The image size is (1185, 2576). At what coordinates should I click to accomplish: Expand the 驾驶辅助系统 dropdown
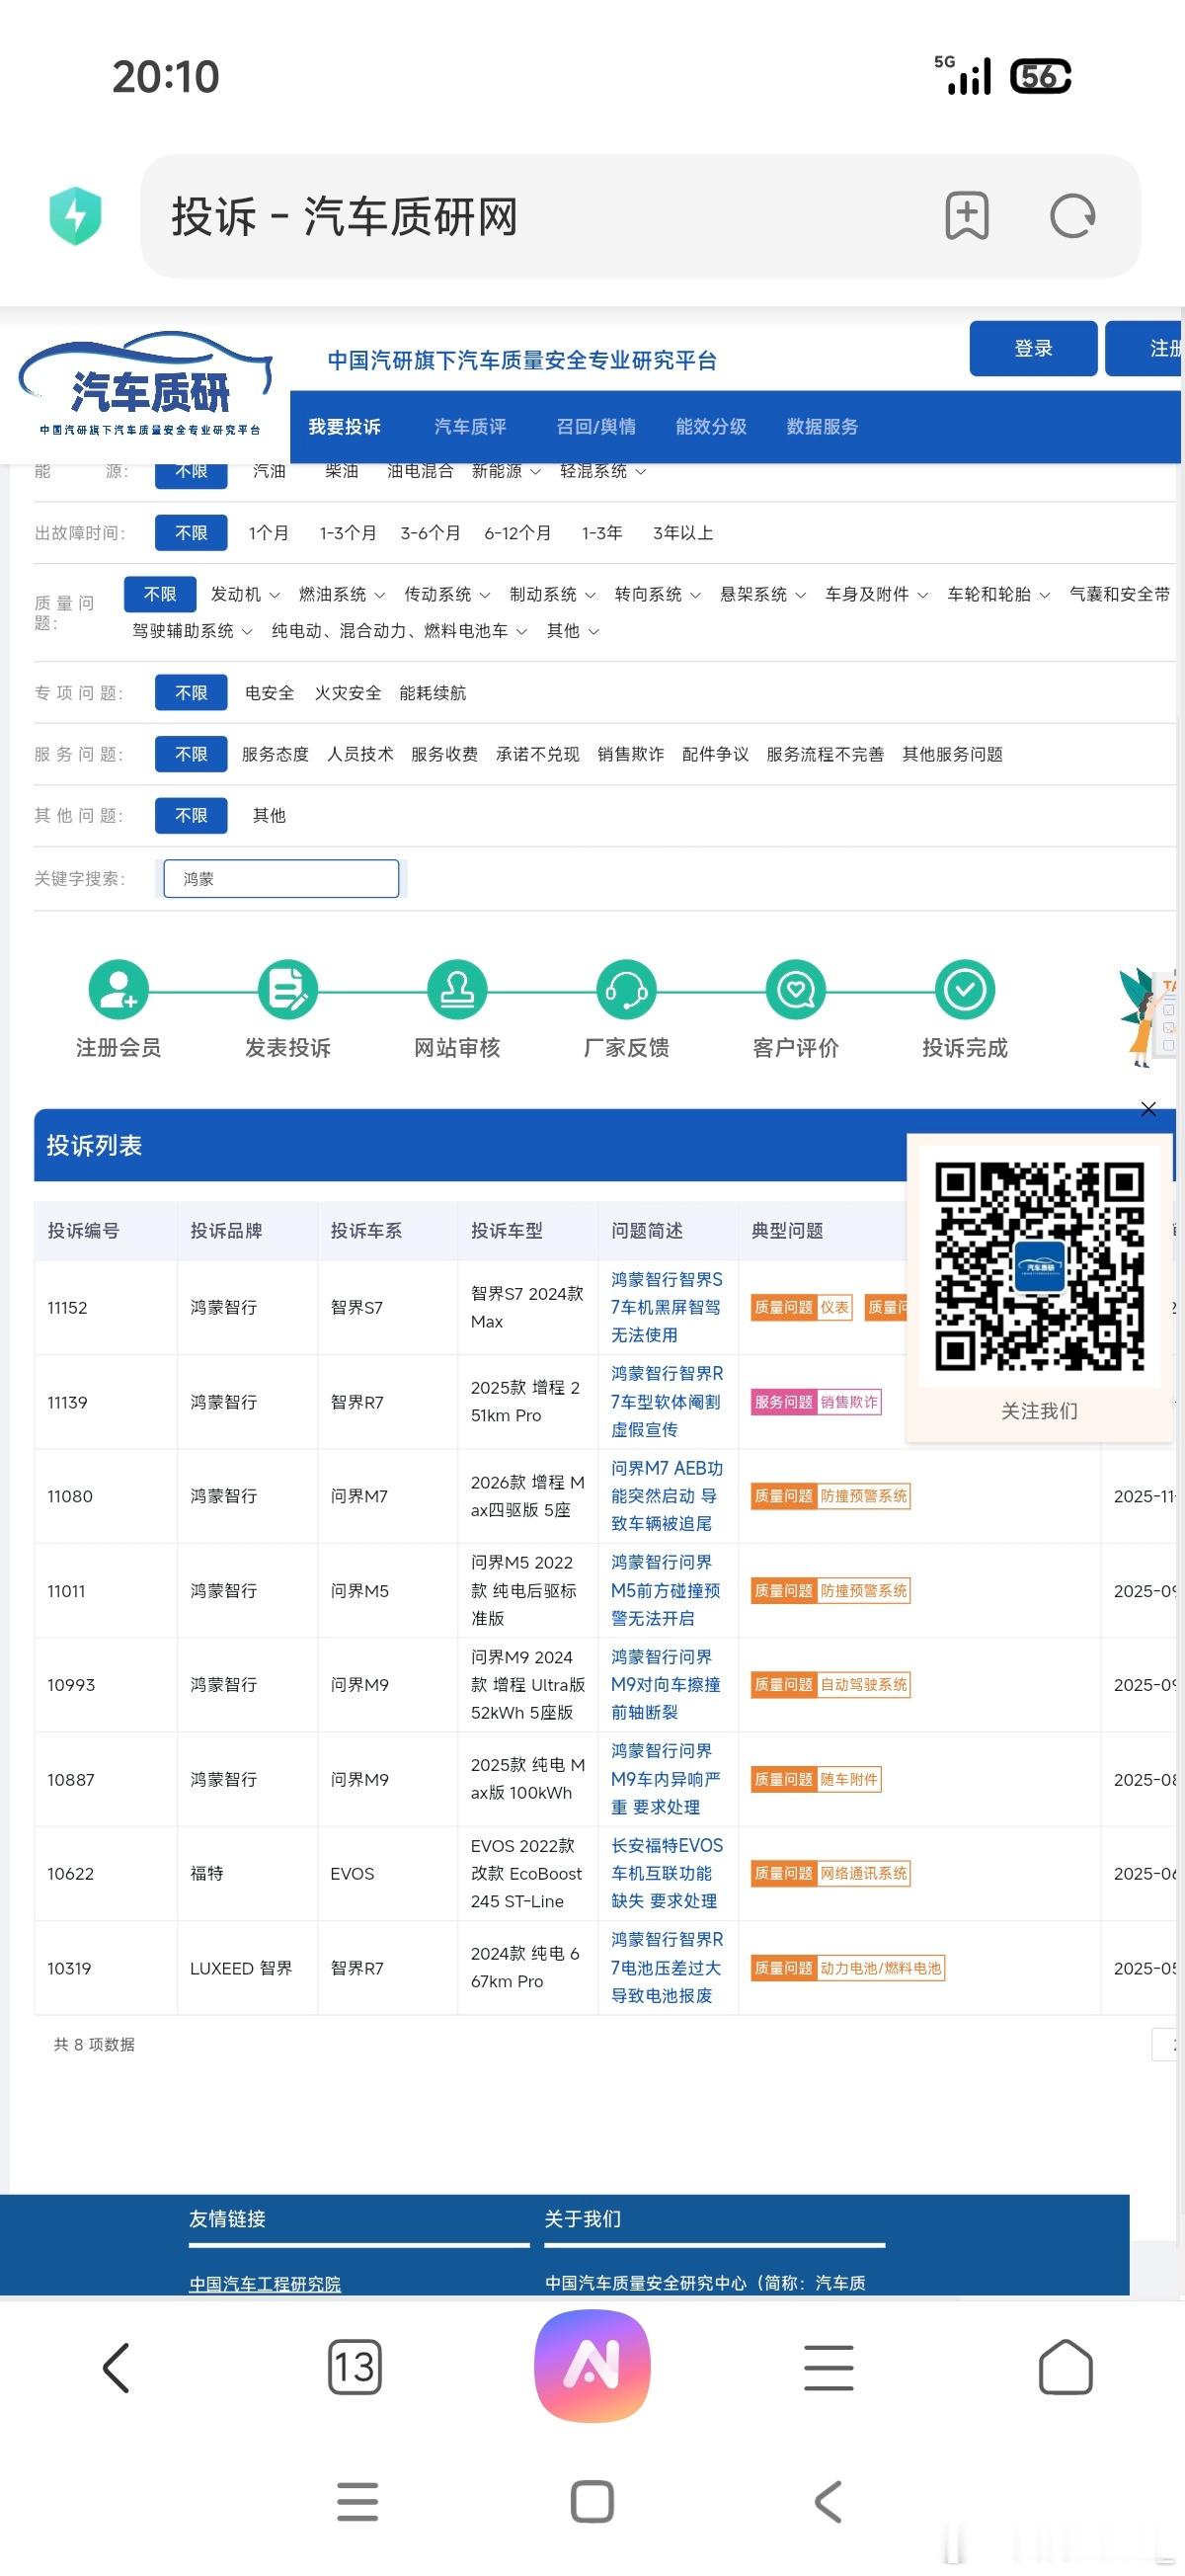(193, 631)
